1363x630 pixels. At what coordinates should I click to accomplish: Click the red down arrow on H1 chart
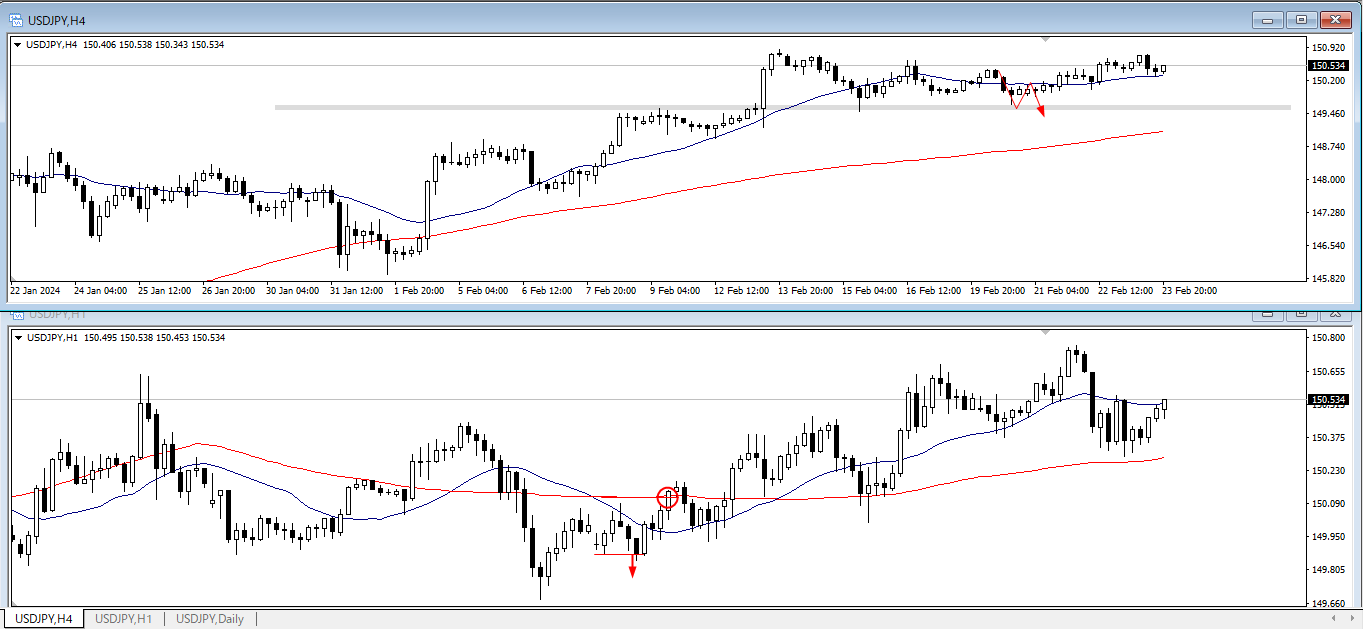pos(632,569)
